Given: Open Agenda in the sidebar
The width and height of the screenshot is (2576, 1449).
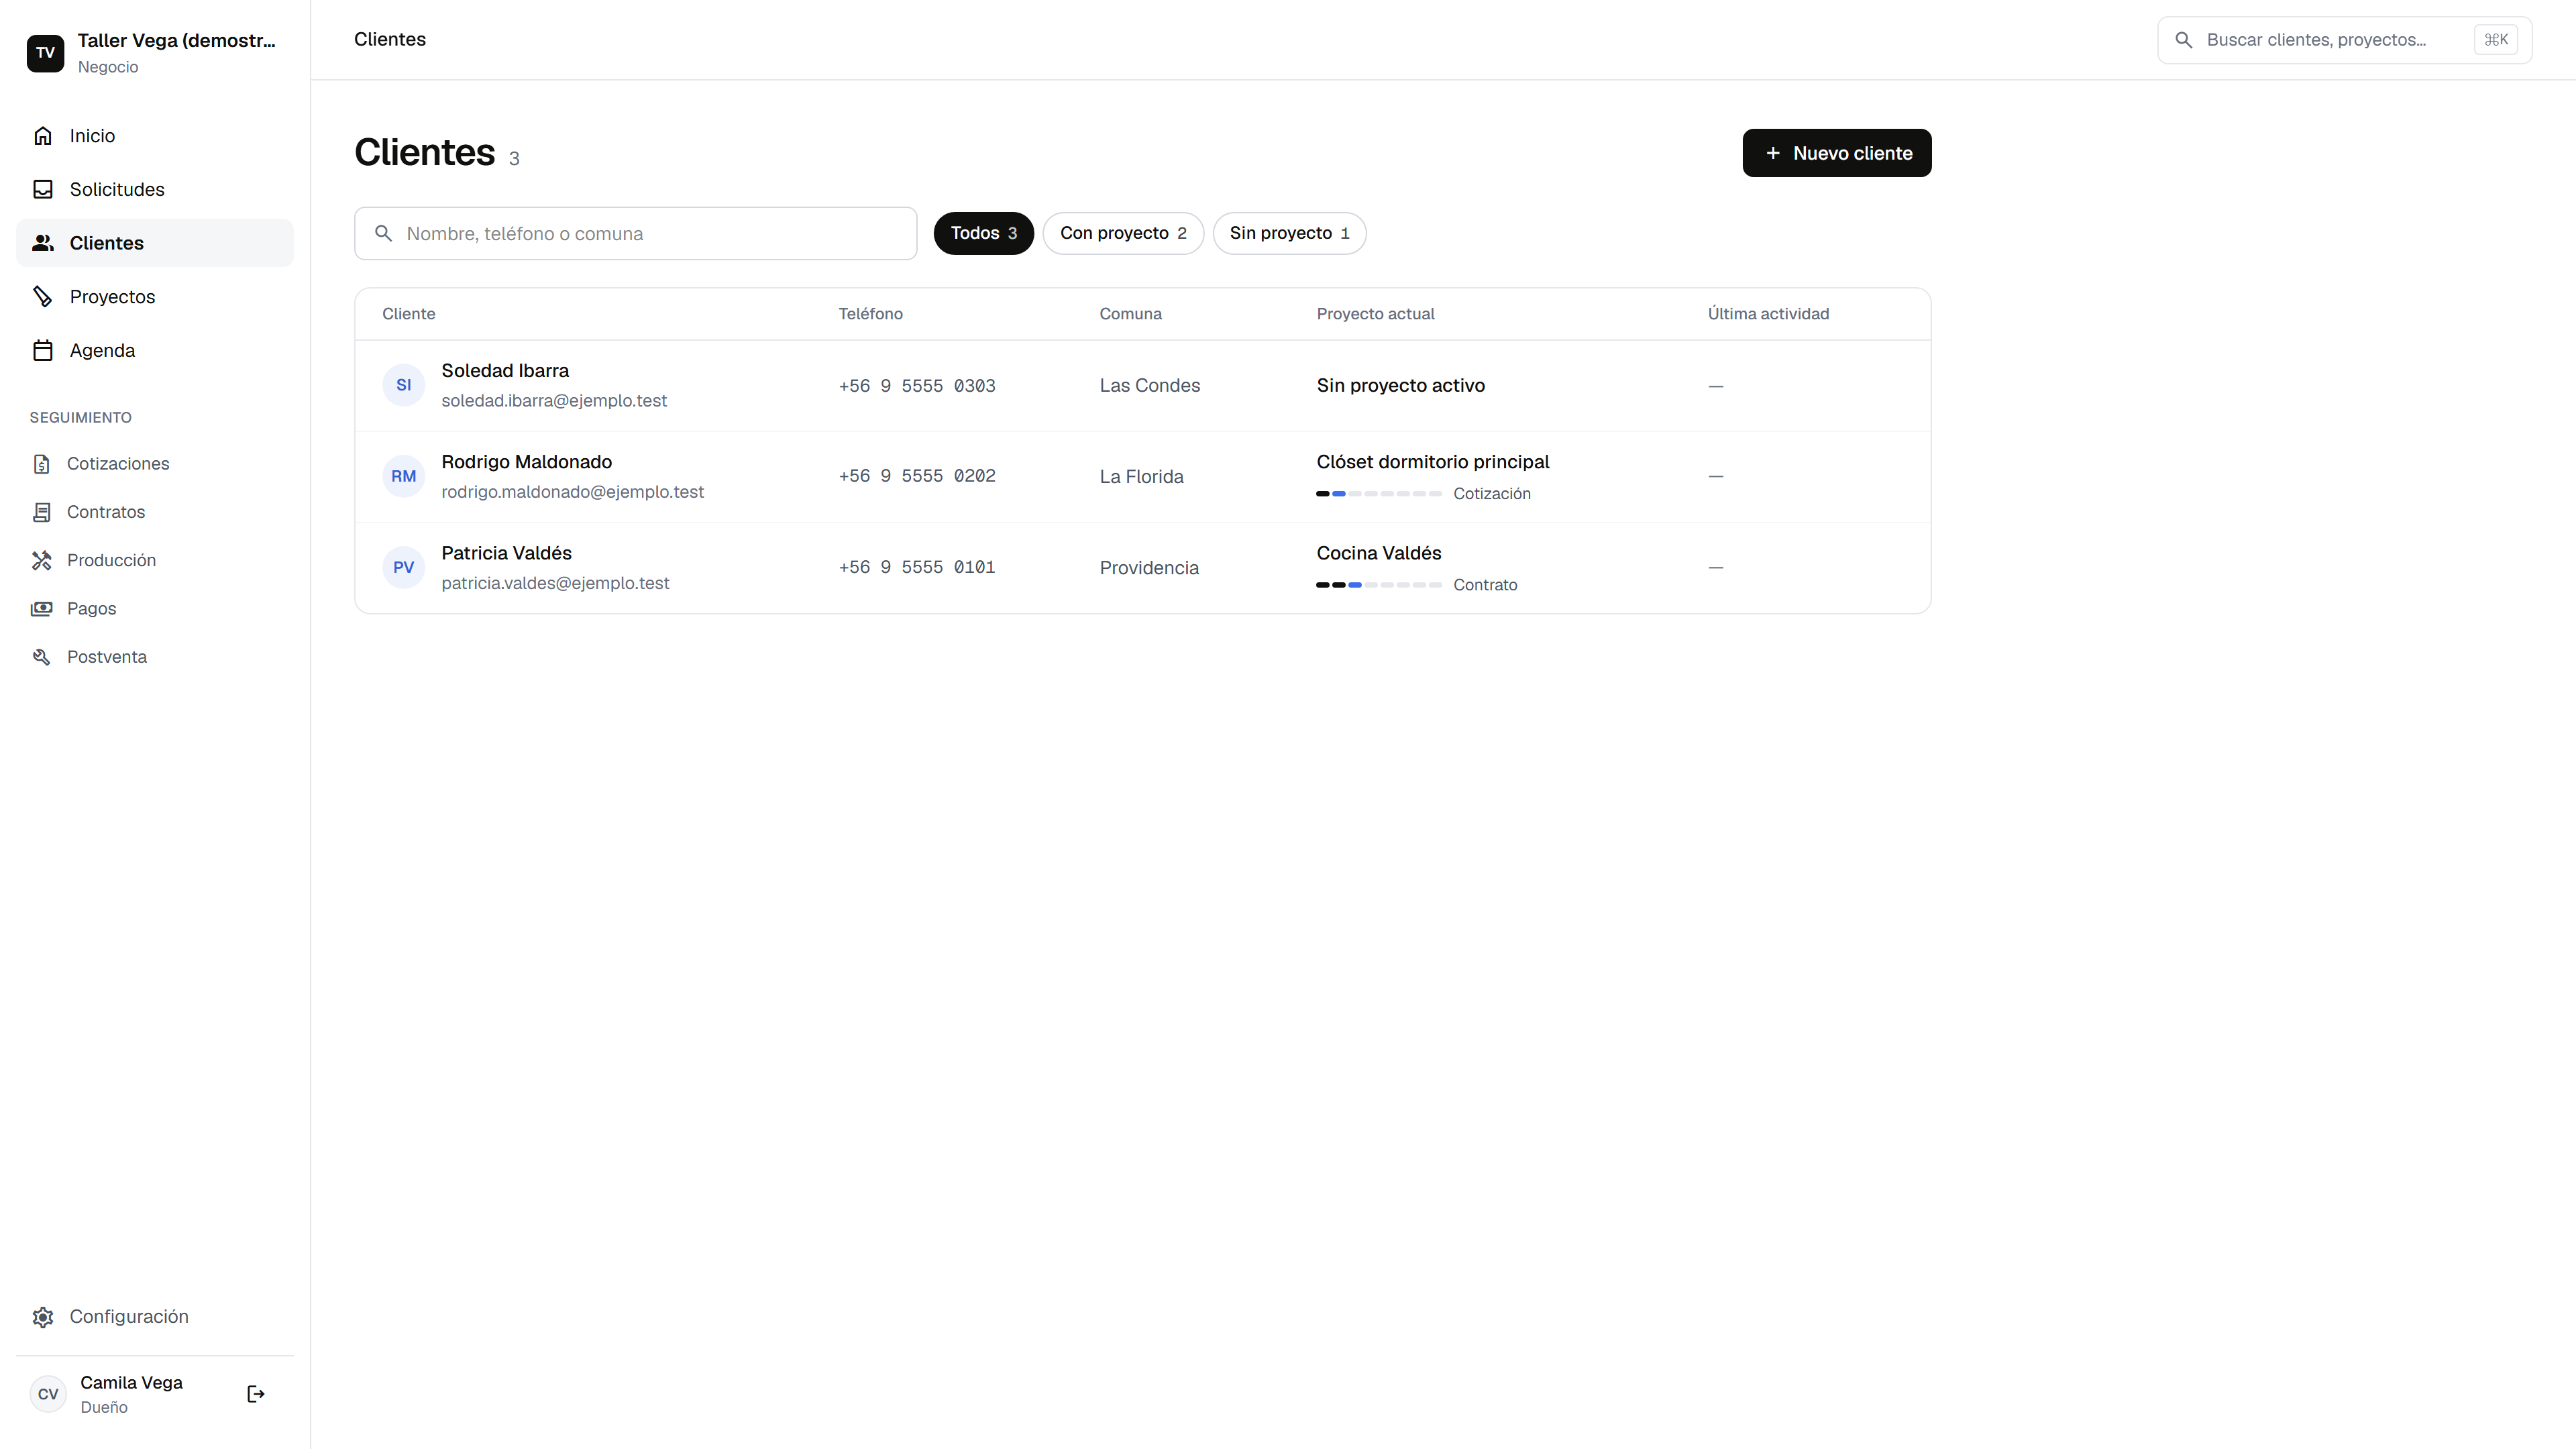Looking at the screenshot, I should click(155, 351).
